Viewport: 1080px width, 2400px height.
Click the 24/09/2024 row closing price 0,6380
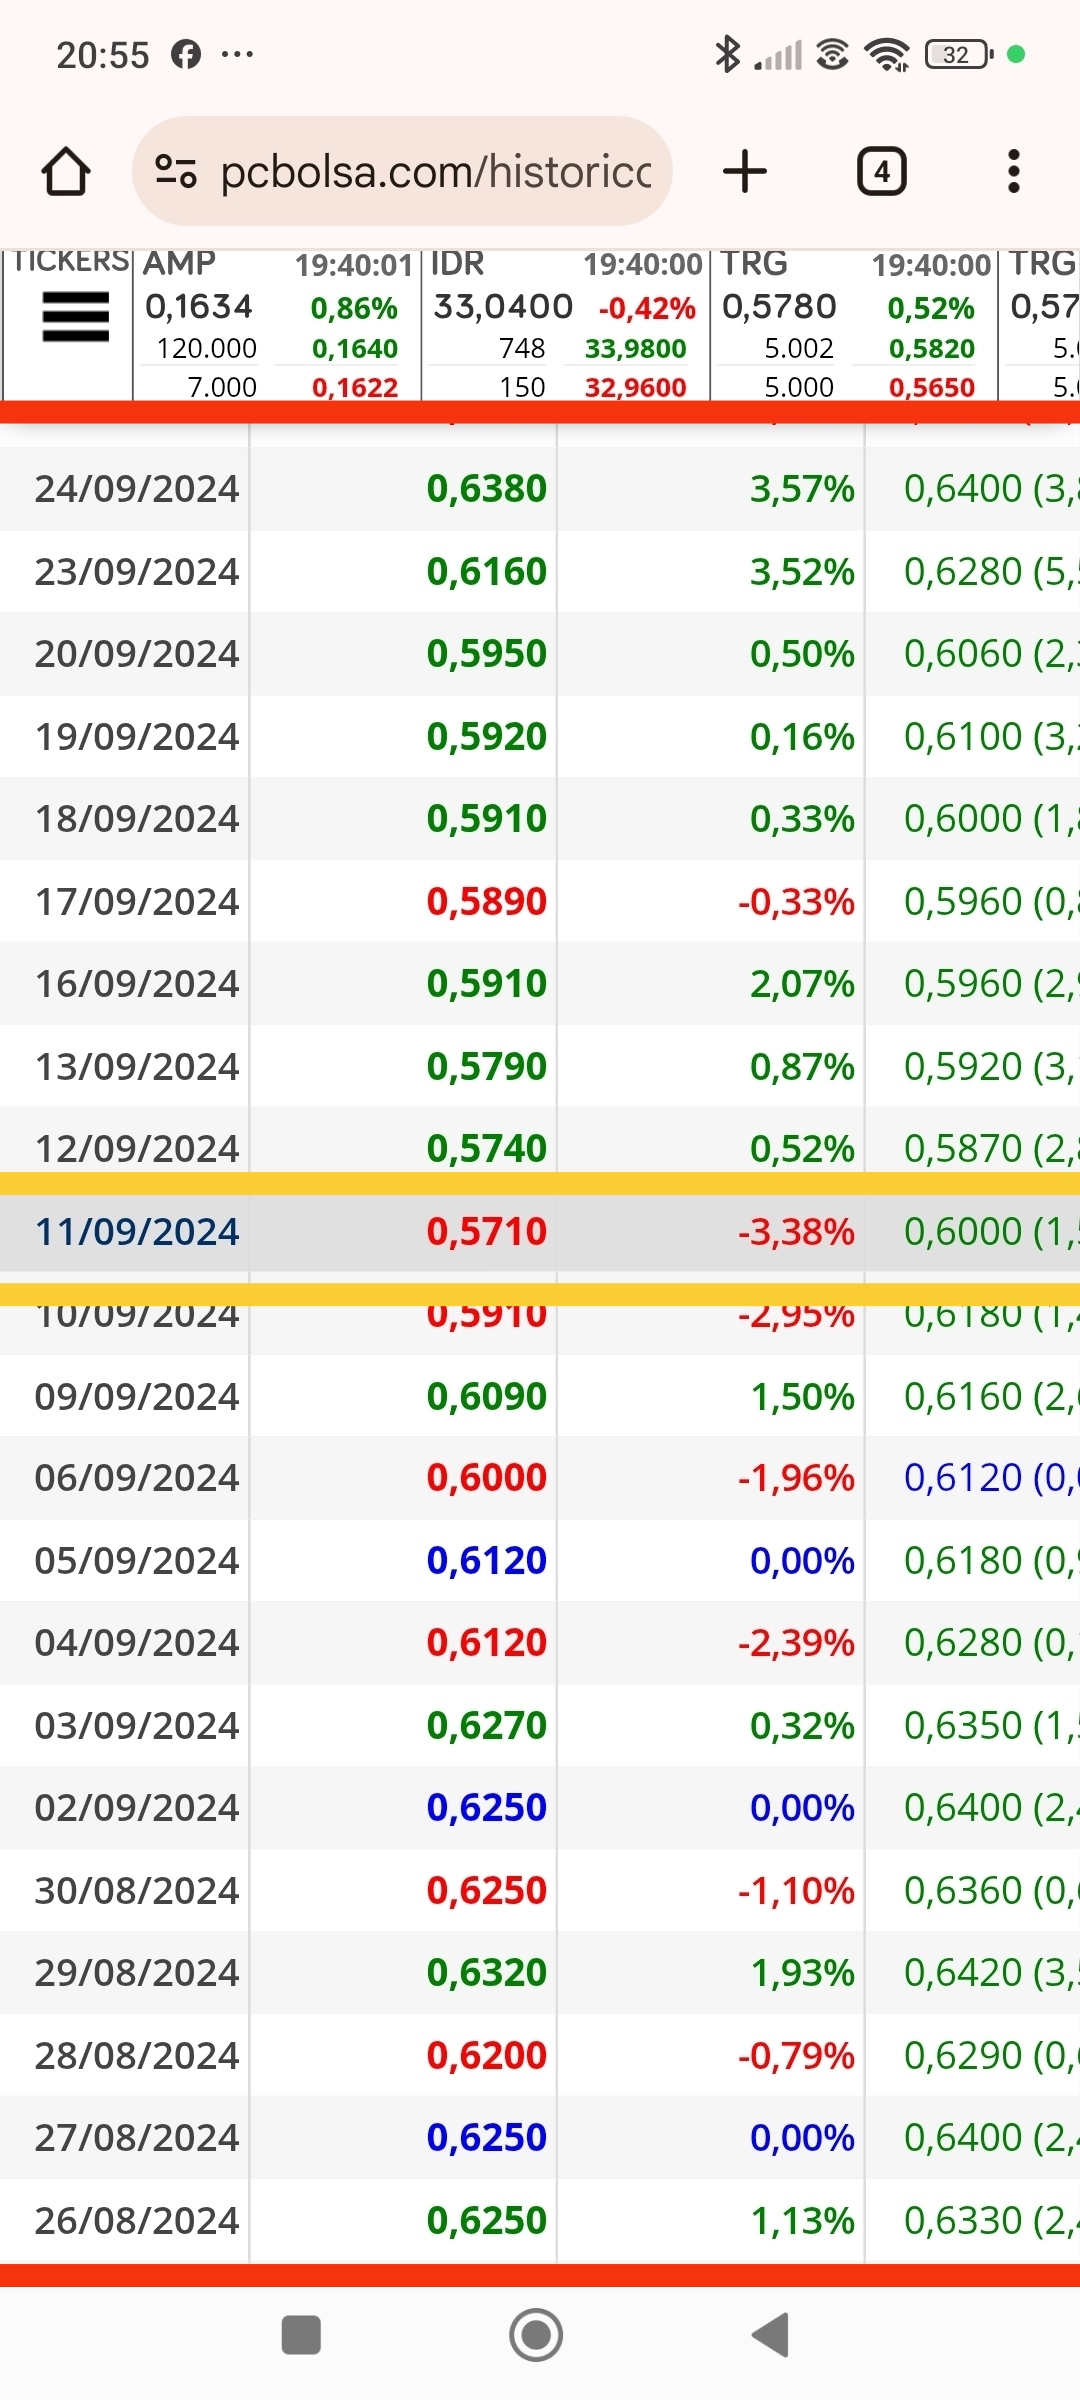click(x=487, y=489)
